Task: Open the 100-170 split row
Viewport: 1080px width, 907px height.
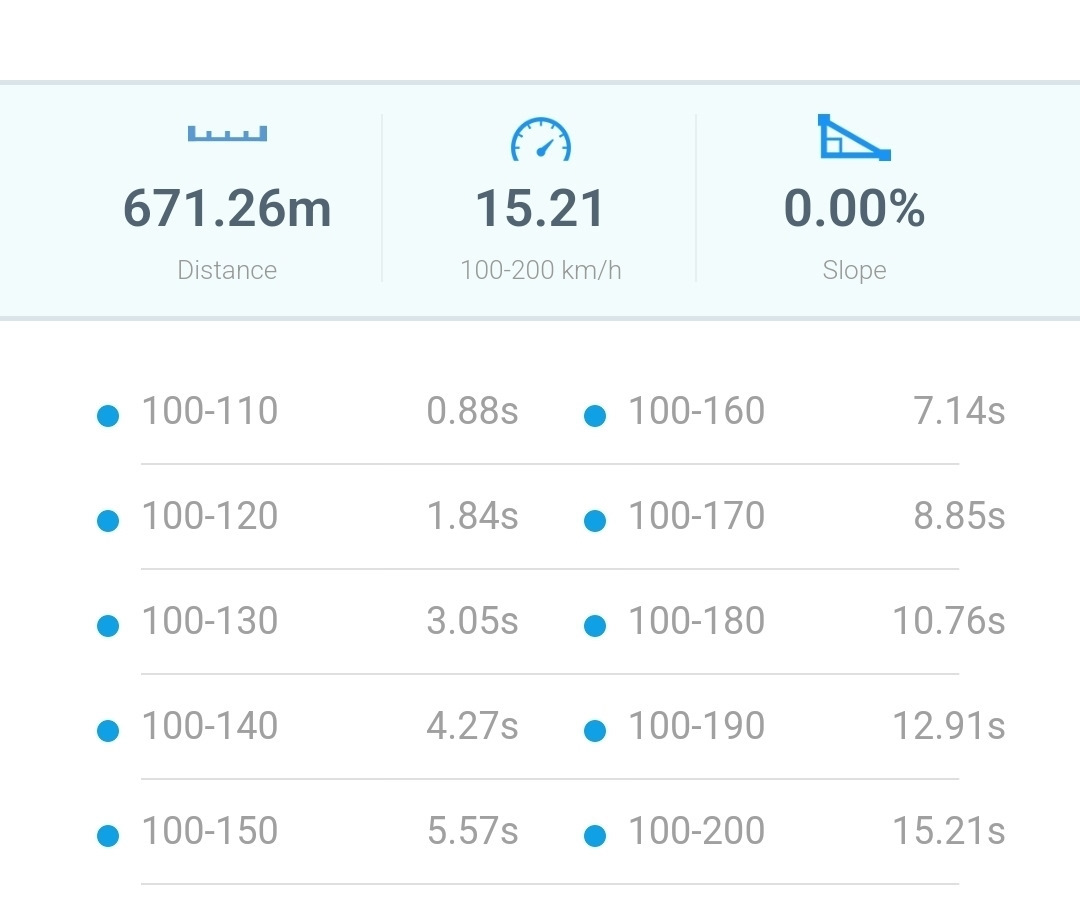Action: click(794, 517)
